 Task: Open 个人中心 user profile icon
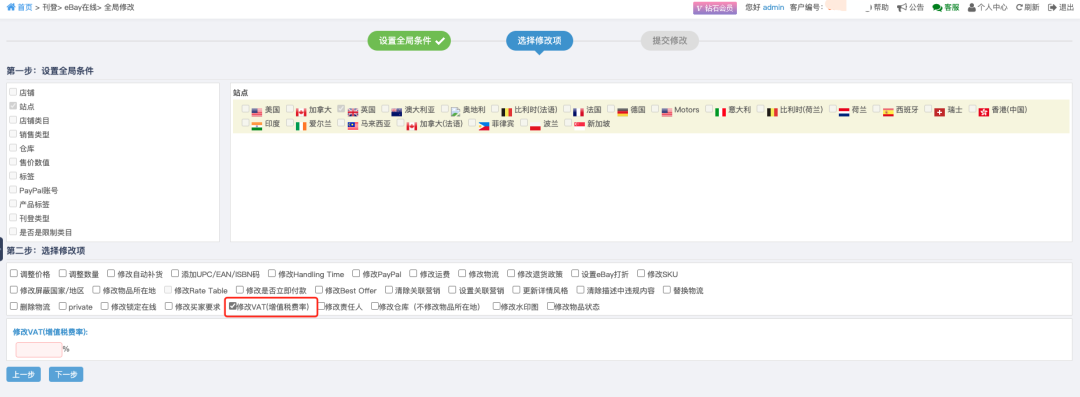[x=971, y=8]
